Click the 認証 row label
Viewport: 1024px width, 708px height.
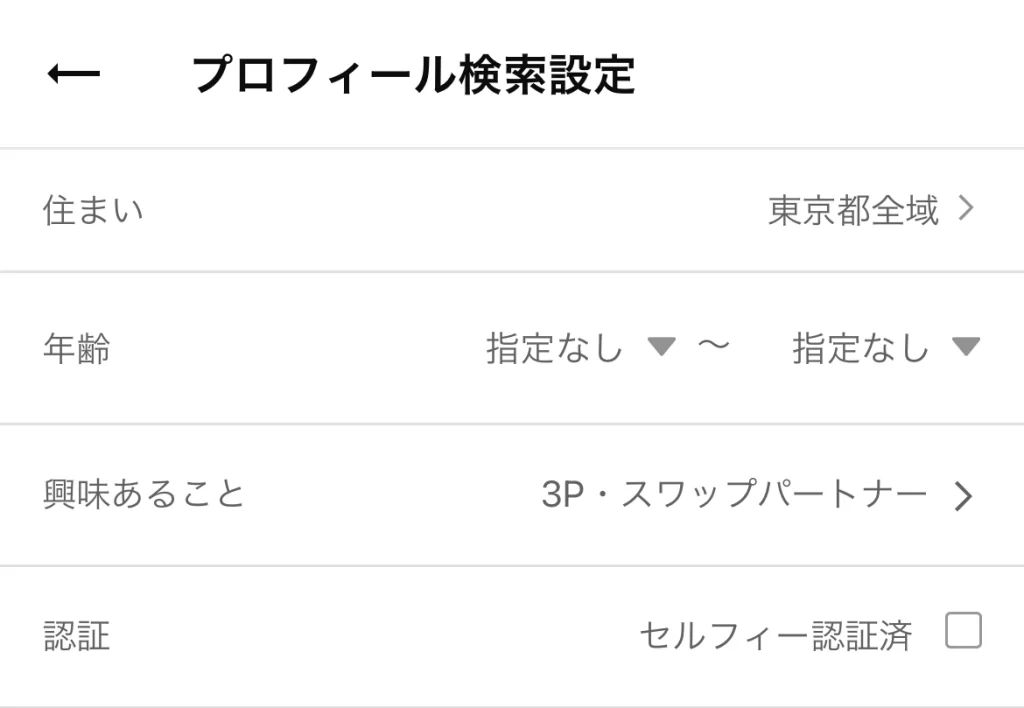(75, 634)
